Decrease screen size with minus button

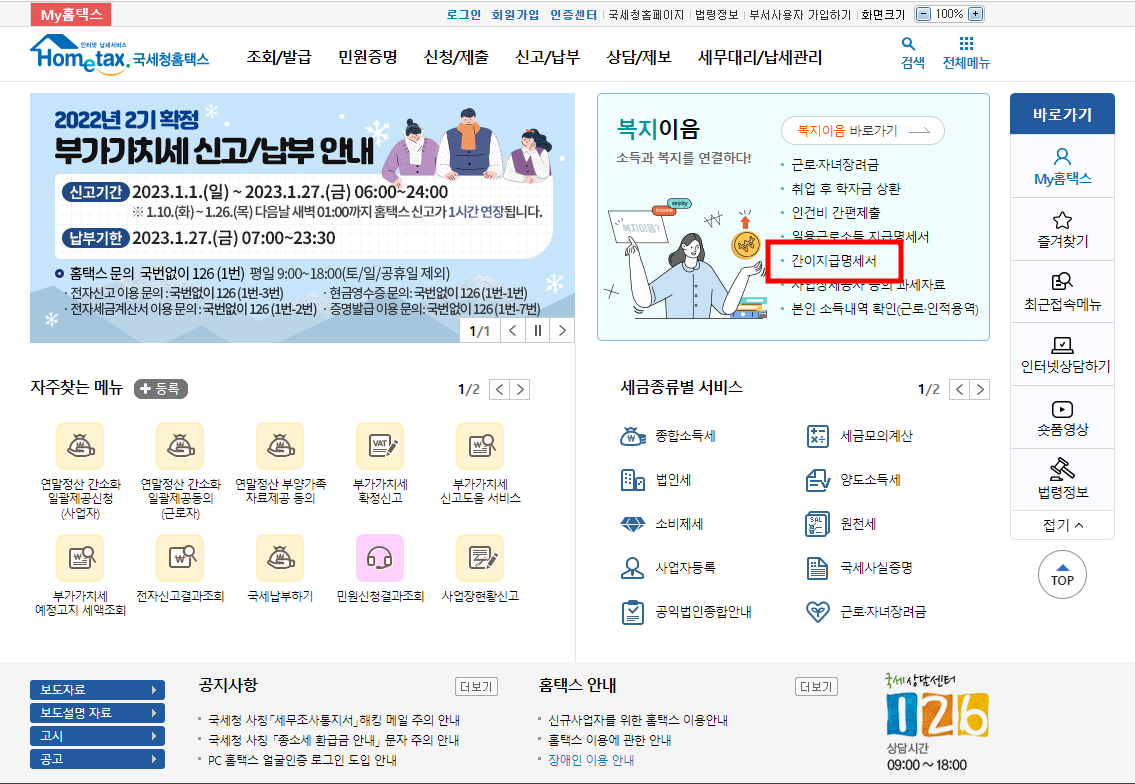click(x=923, y=14)
